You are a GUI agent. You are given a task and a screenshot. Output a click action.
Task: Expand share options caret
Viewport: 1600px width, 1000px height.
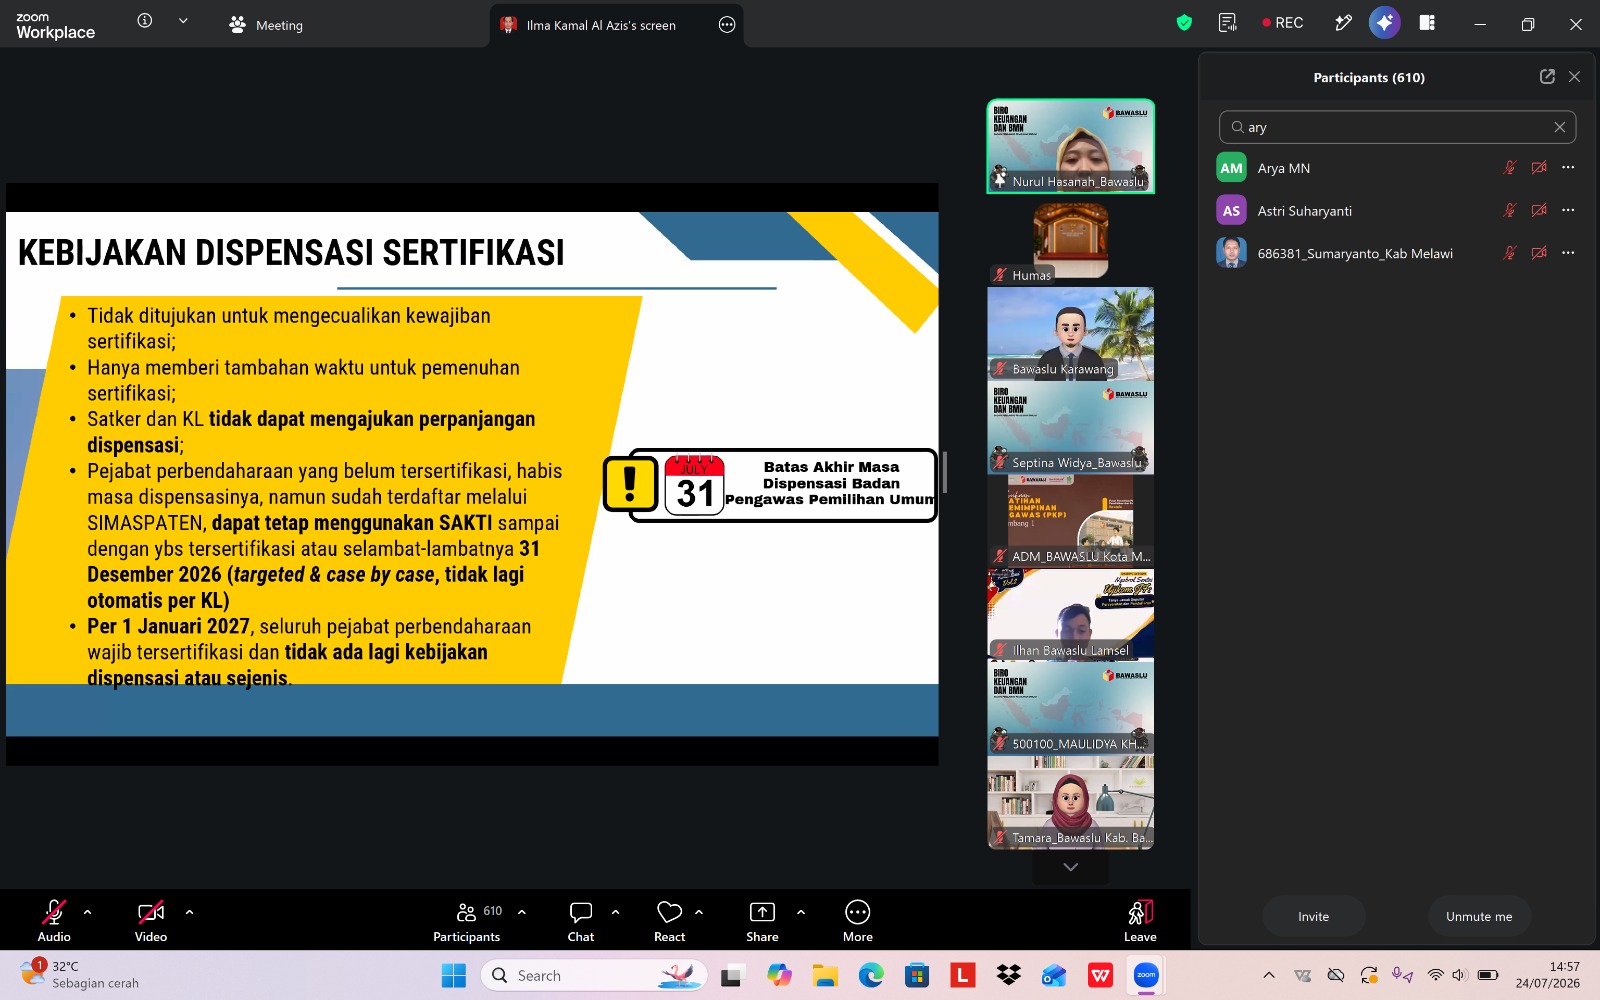801,912
